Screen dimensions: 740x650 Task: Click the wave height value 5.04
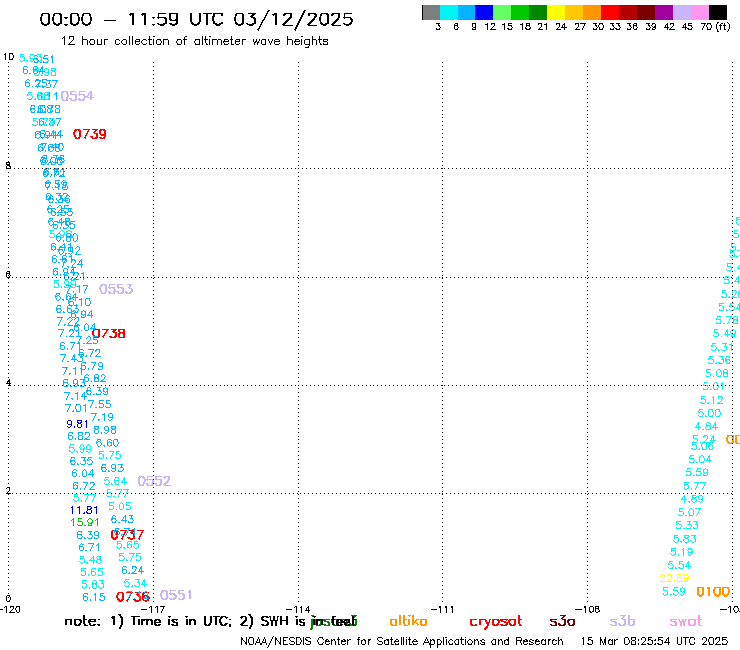(x=700, y=459)
